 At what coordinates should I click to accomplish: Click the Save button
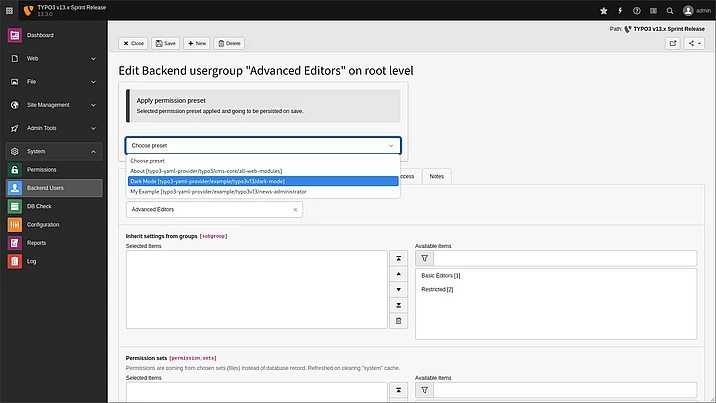(x=166, y=44)
